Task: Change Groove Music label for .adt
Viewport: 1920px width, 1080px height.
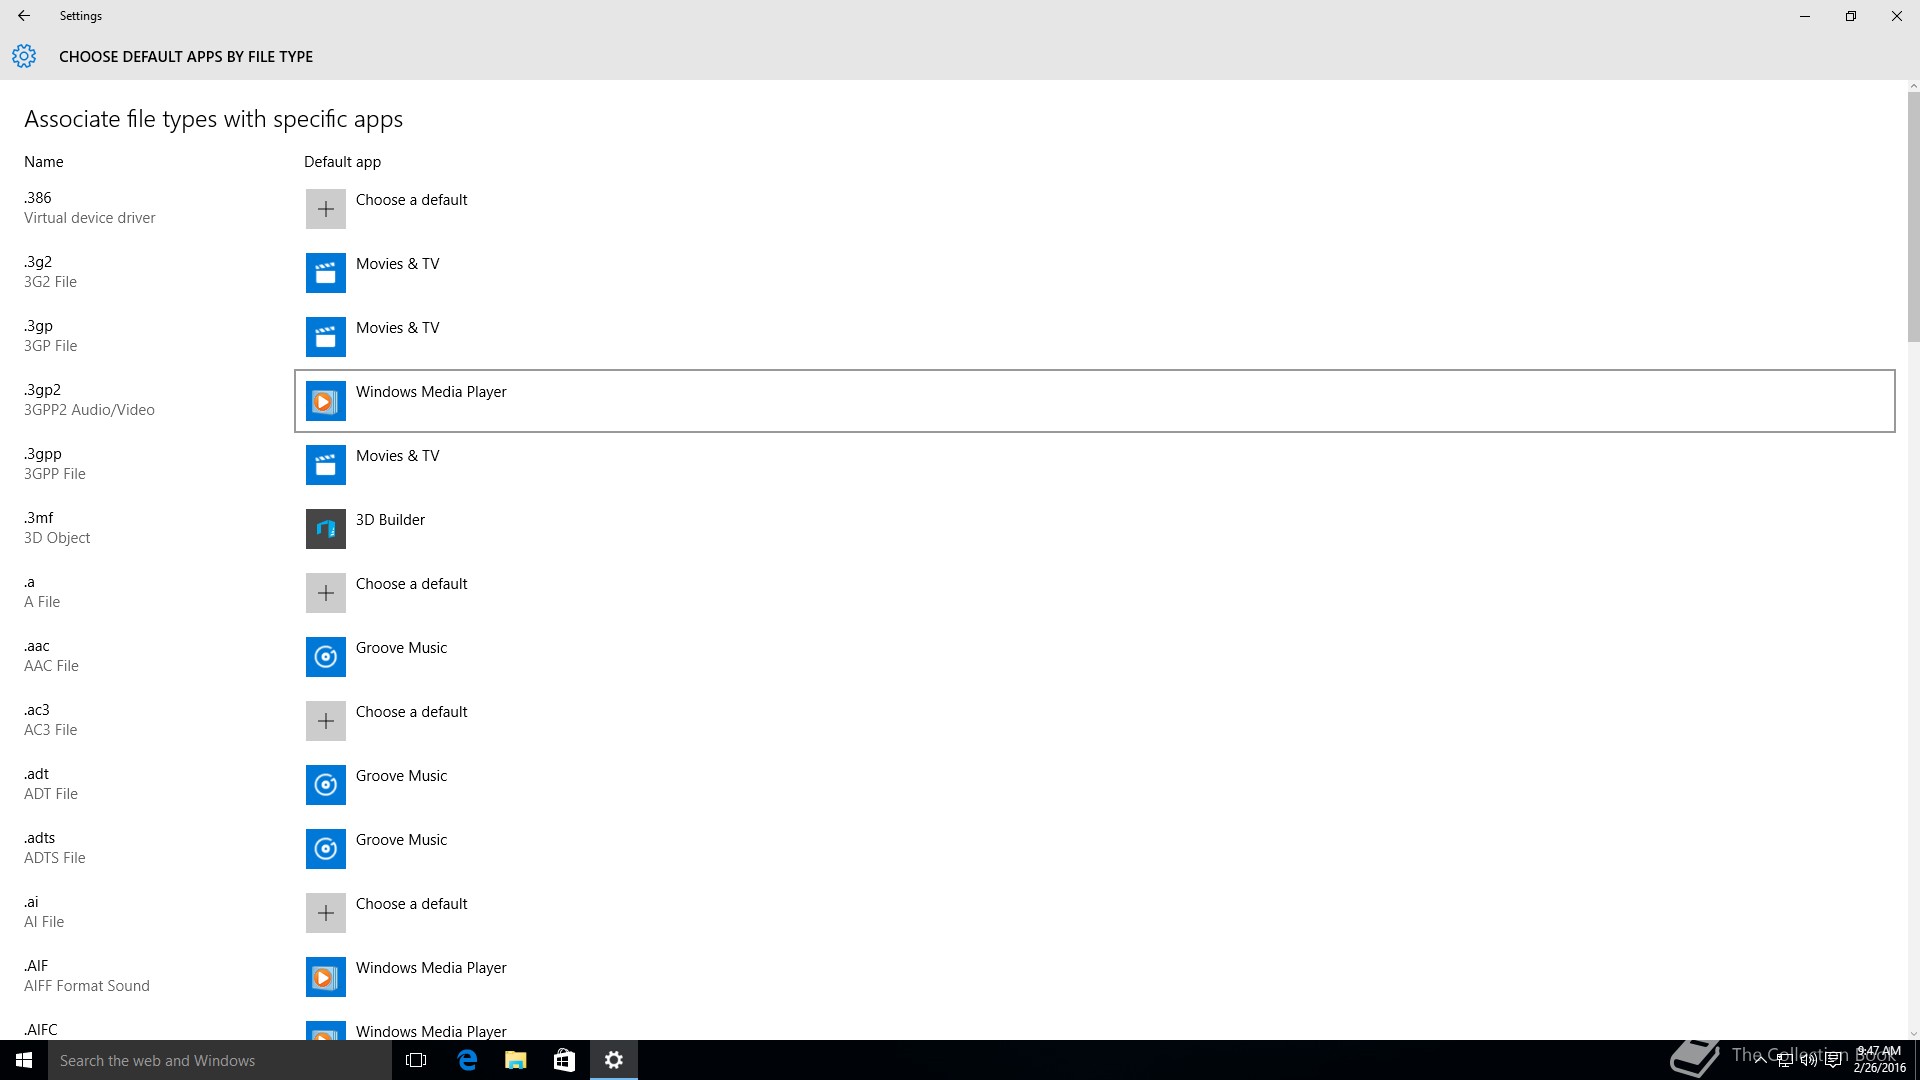Action: (x=401, y=776)
